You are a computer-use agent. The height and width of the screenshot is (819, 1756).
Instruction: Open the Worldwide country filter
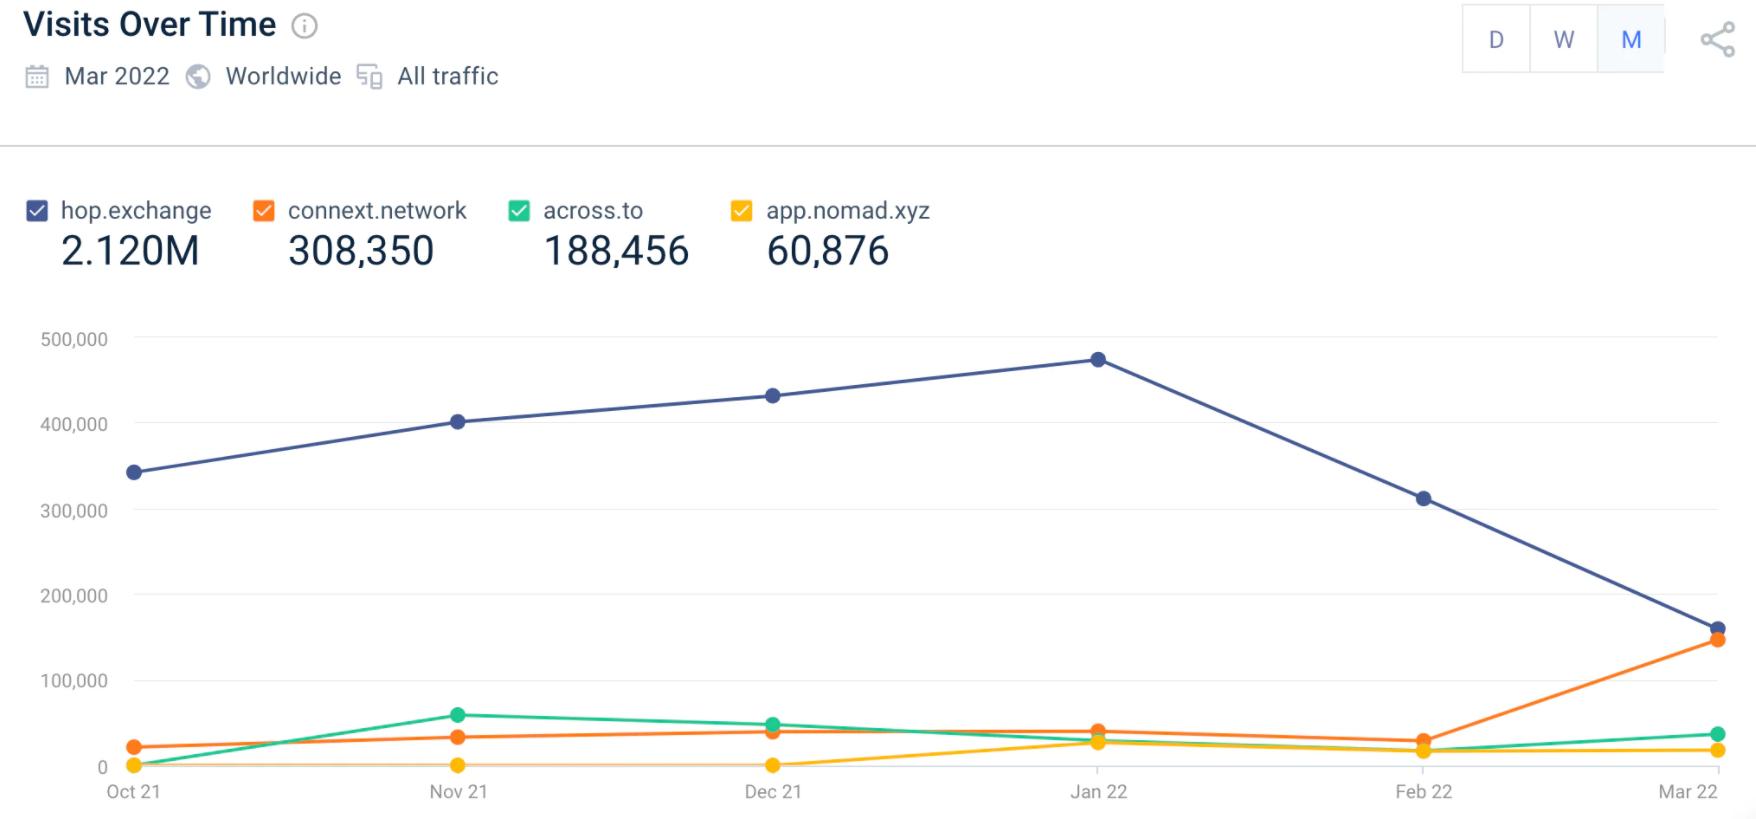point(283,77)
